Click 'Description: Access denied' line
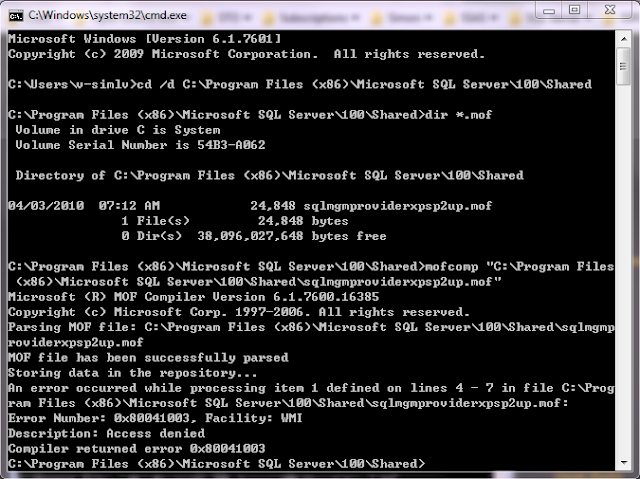 coord(107,433)
